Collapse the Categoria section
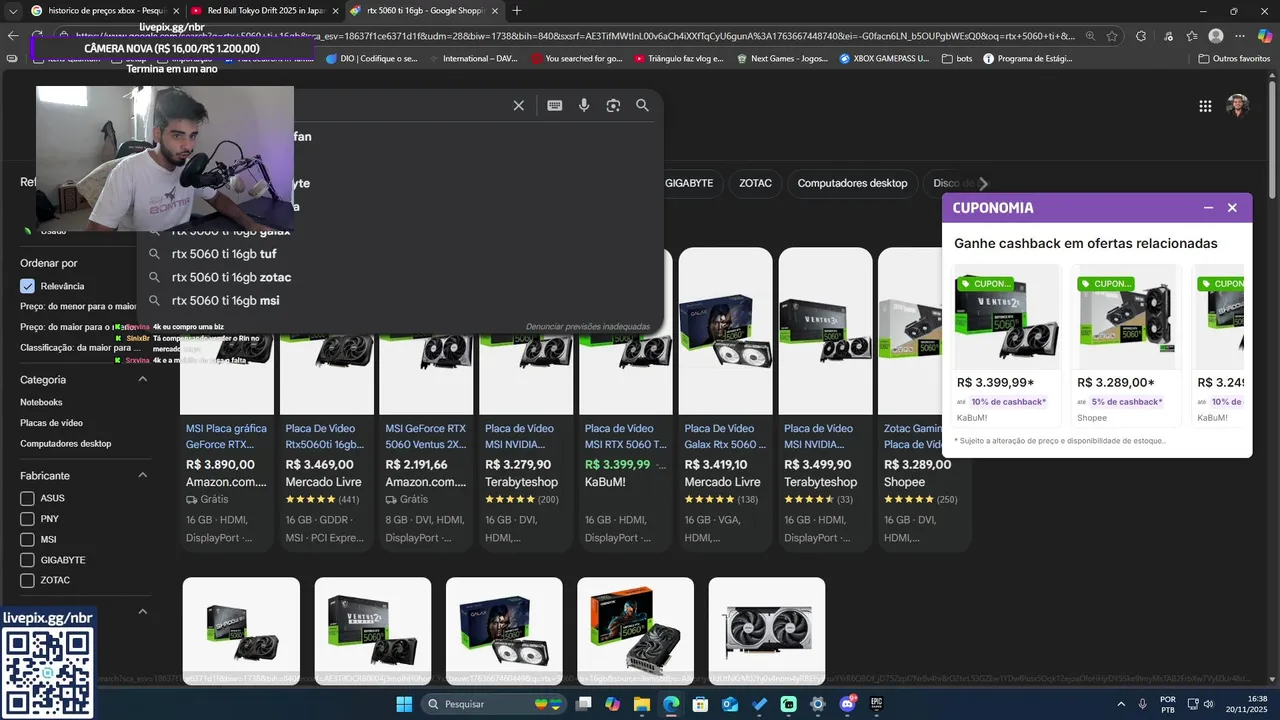 pos(142,379)
